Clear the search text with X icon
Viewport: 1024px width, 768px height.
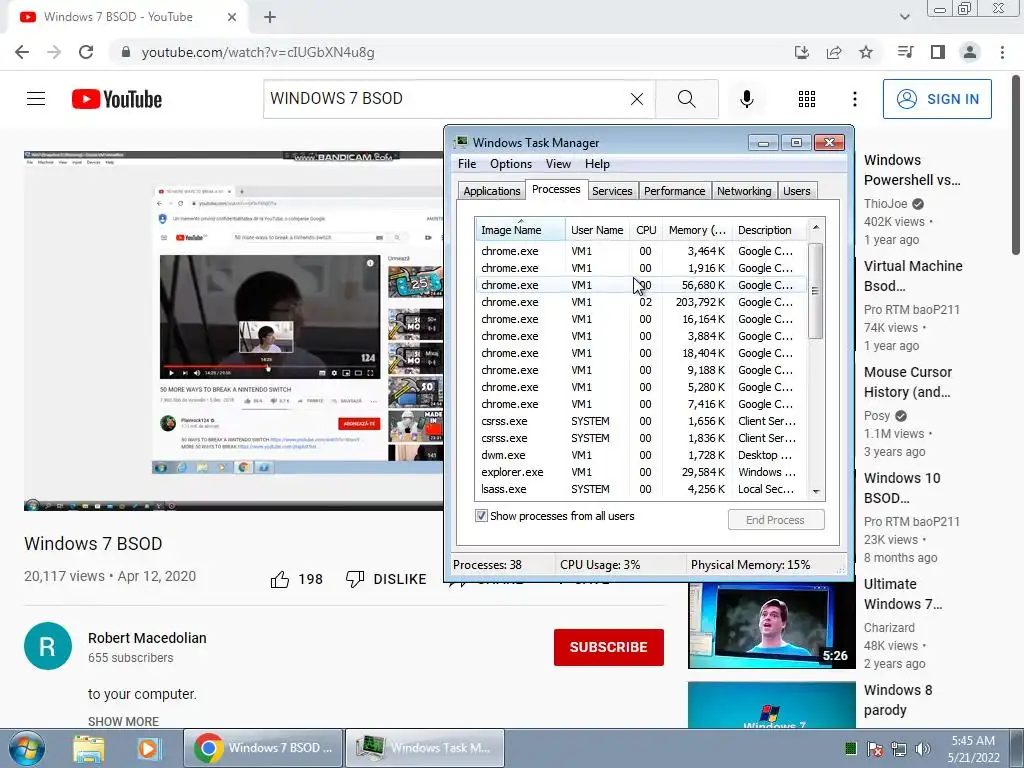(x=637, y=99)
